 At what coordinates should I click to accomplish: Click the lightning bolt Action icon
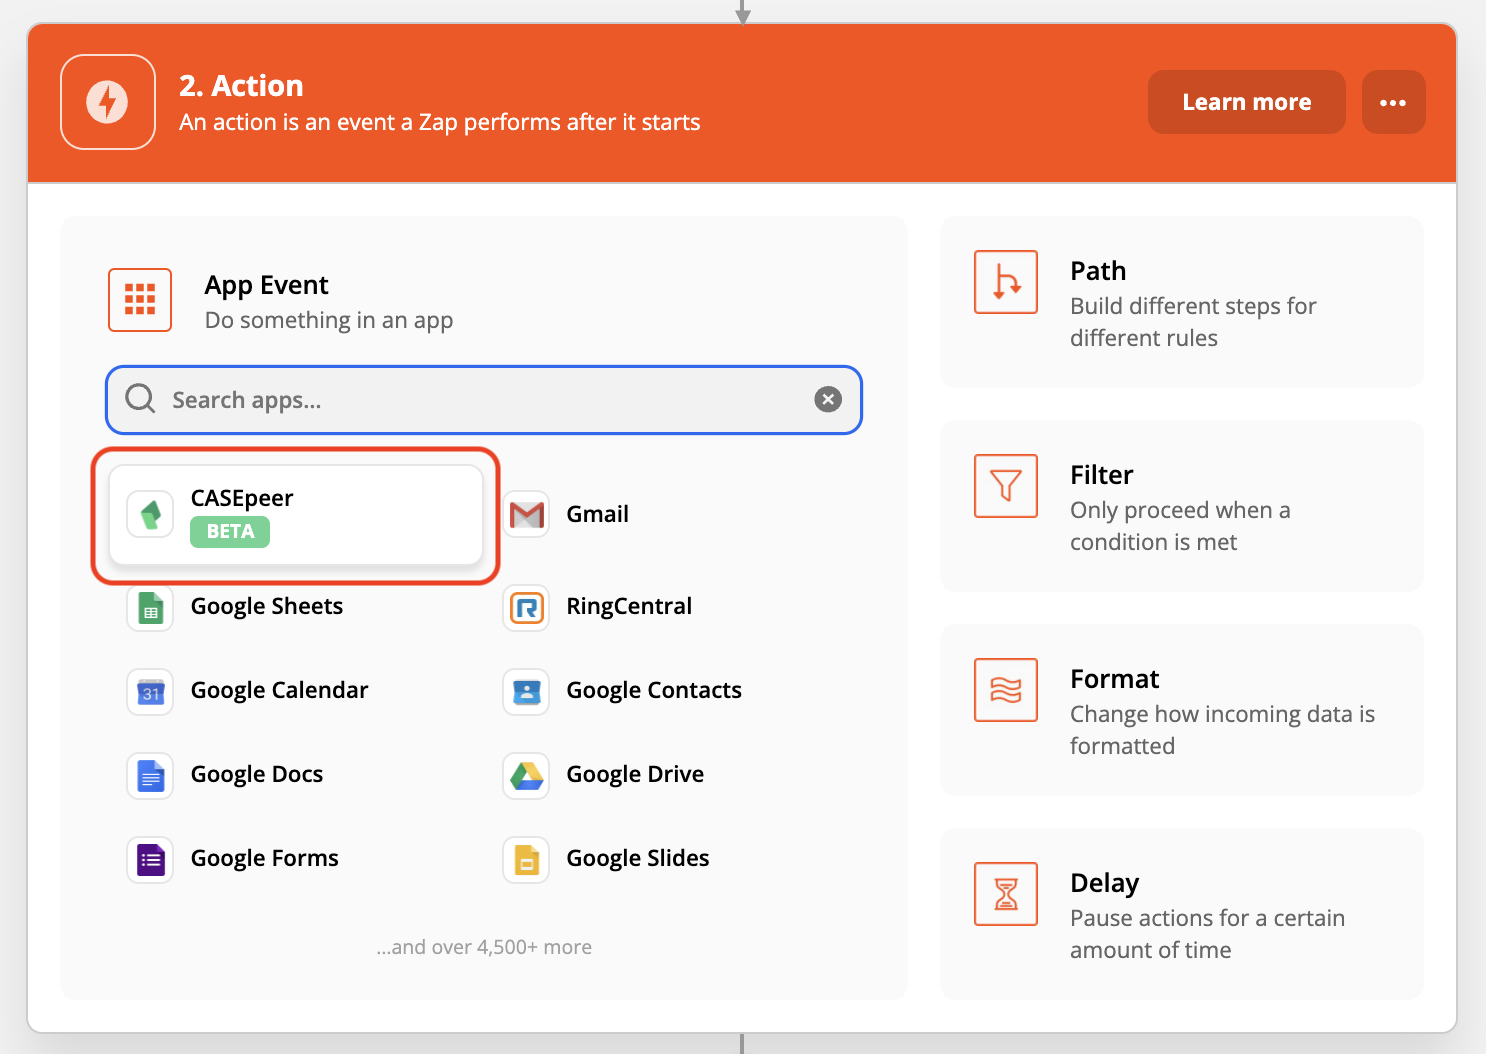[x=107, y=102]
